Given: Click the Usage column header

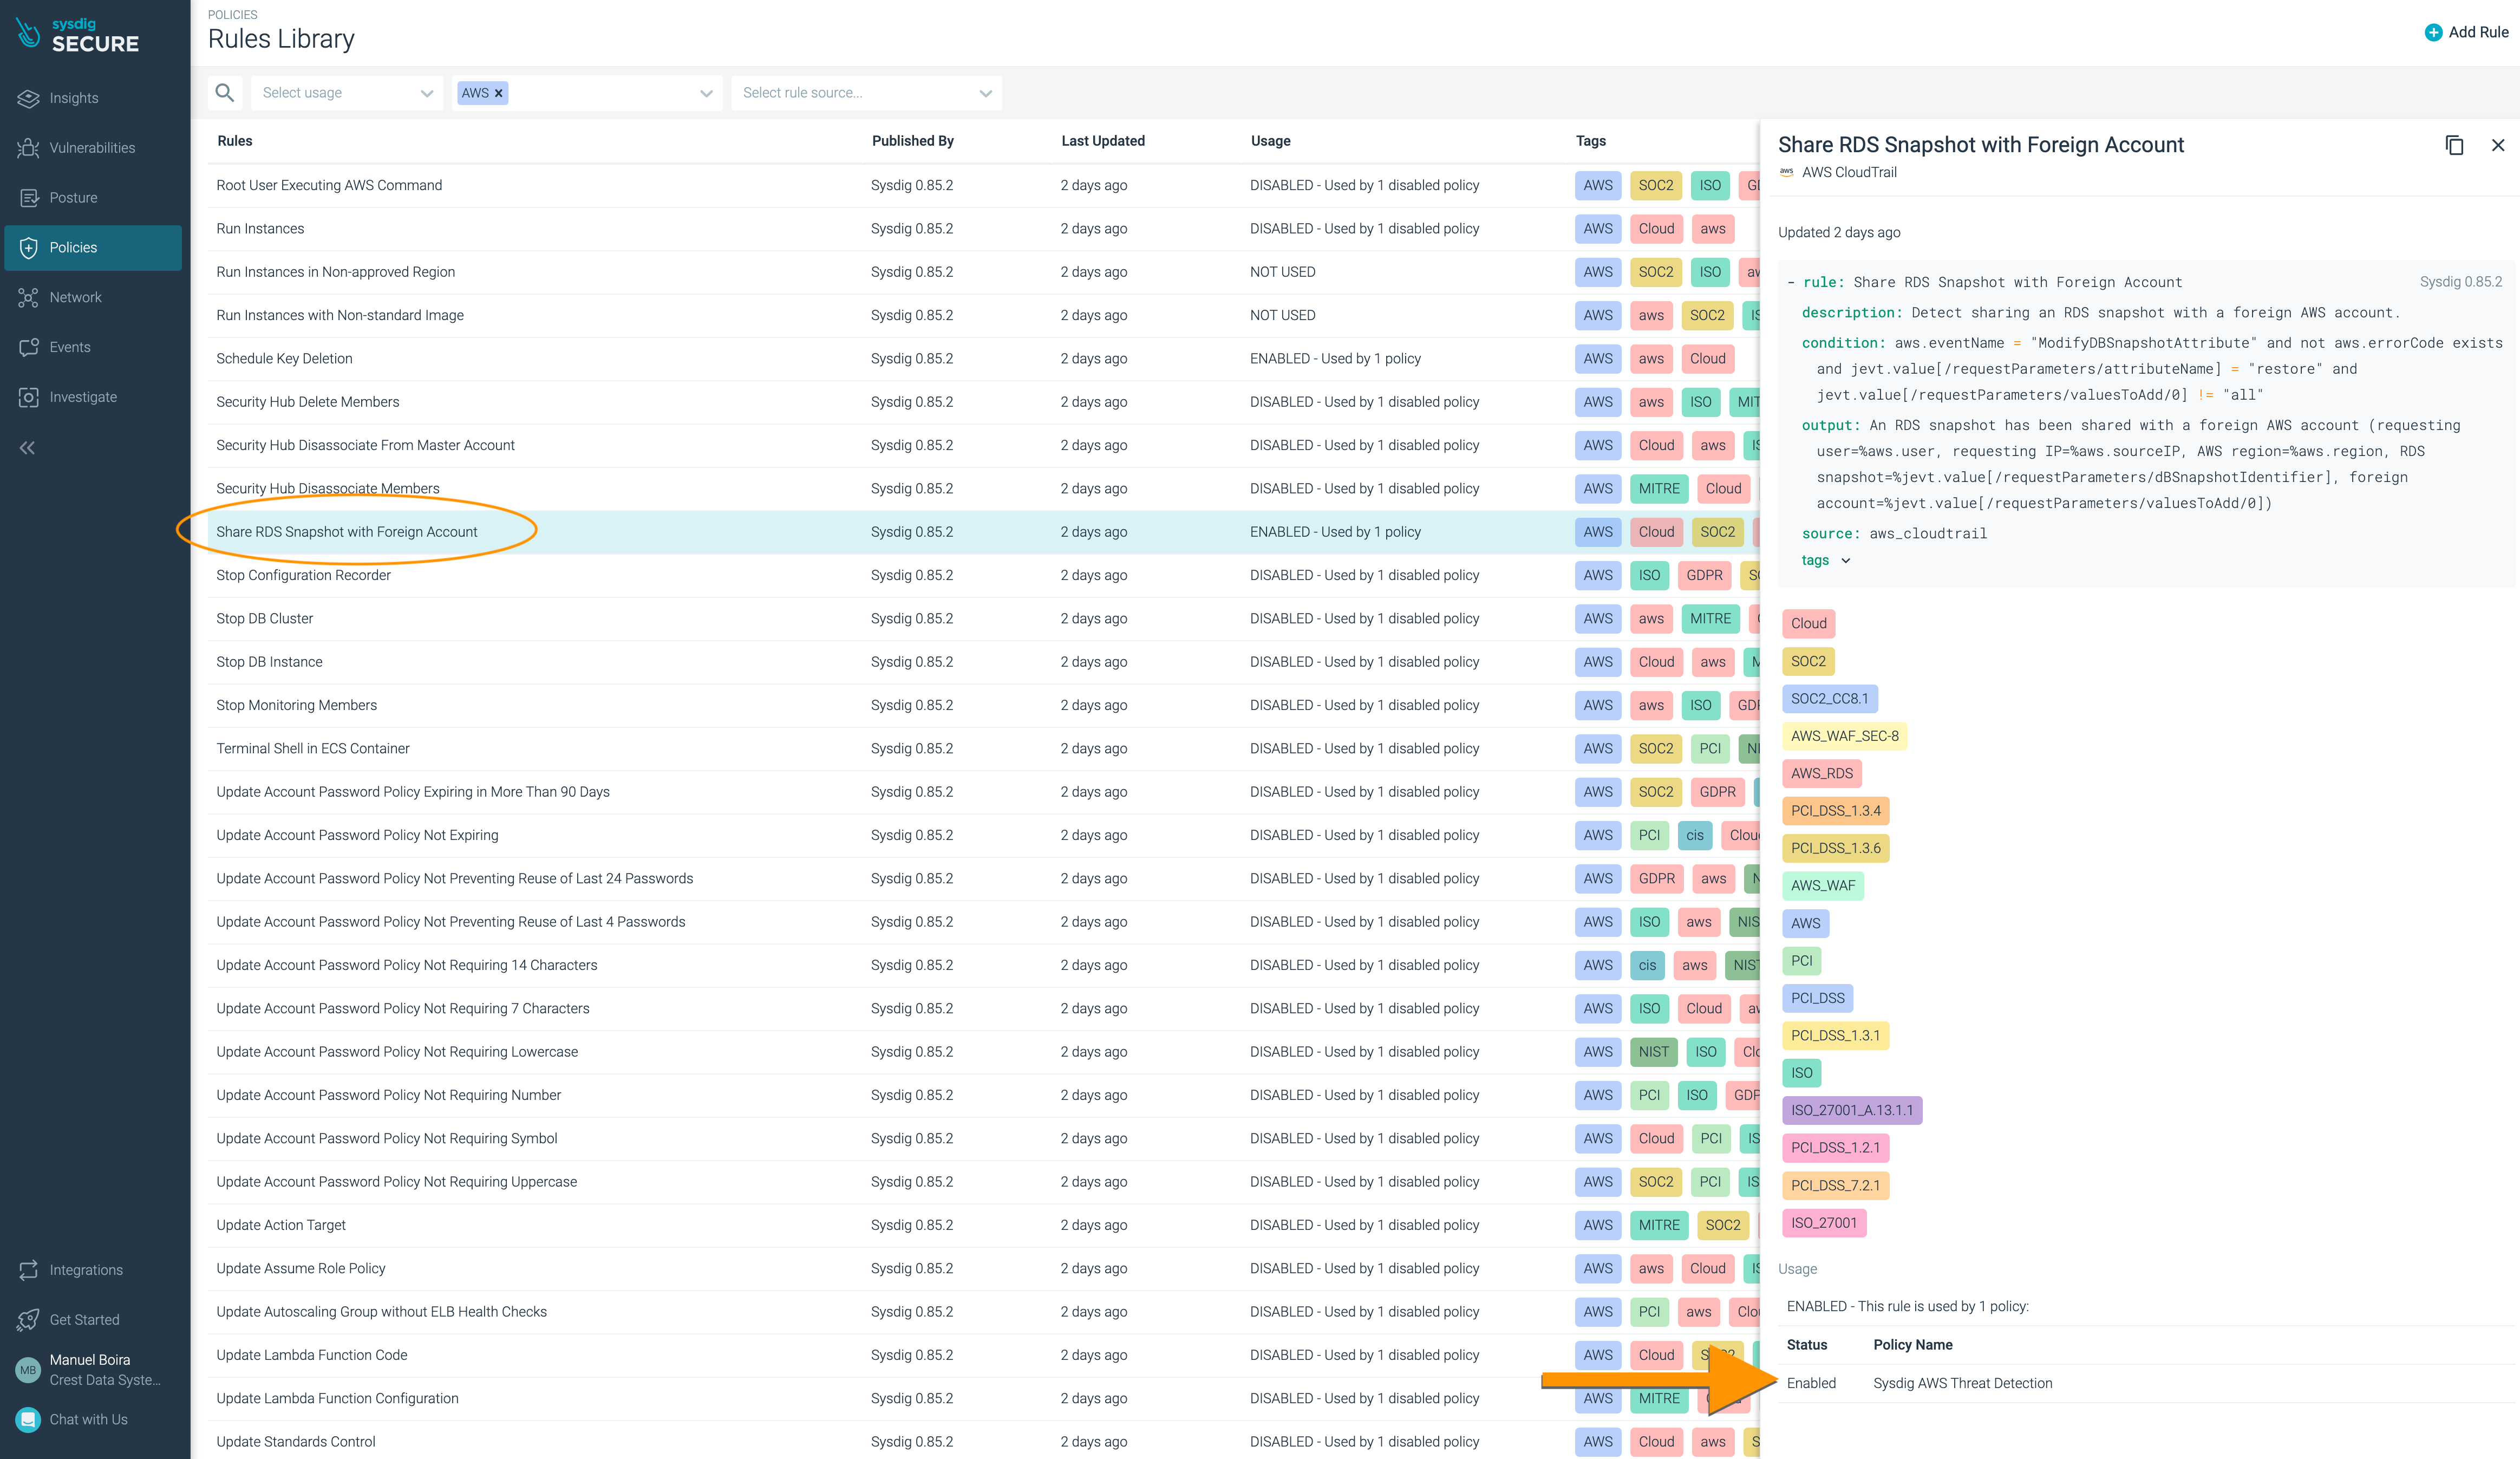Looking at the screenshot, I should 1270,141.
